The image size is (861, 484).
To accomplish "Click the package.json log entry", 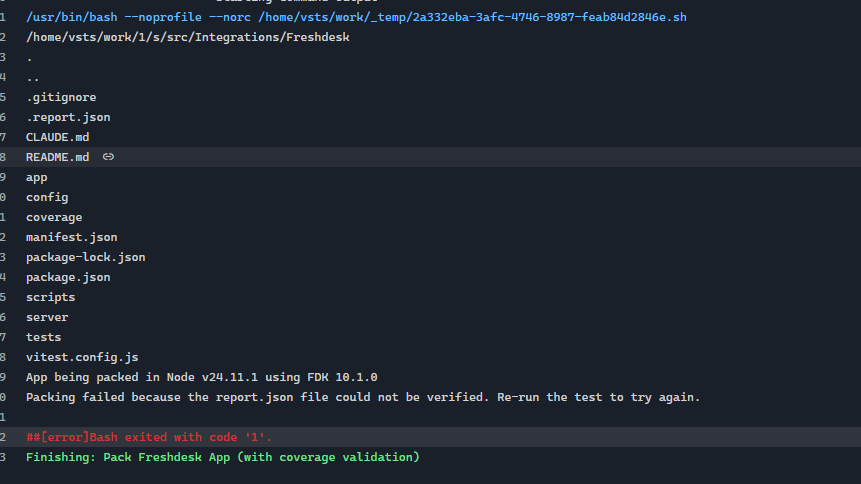I will pyautogui.click(x=68, y=277).
